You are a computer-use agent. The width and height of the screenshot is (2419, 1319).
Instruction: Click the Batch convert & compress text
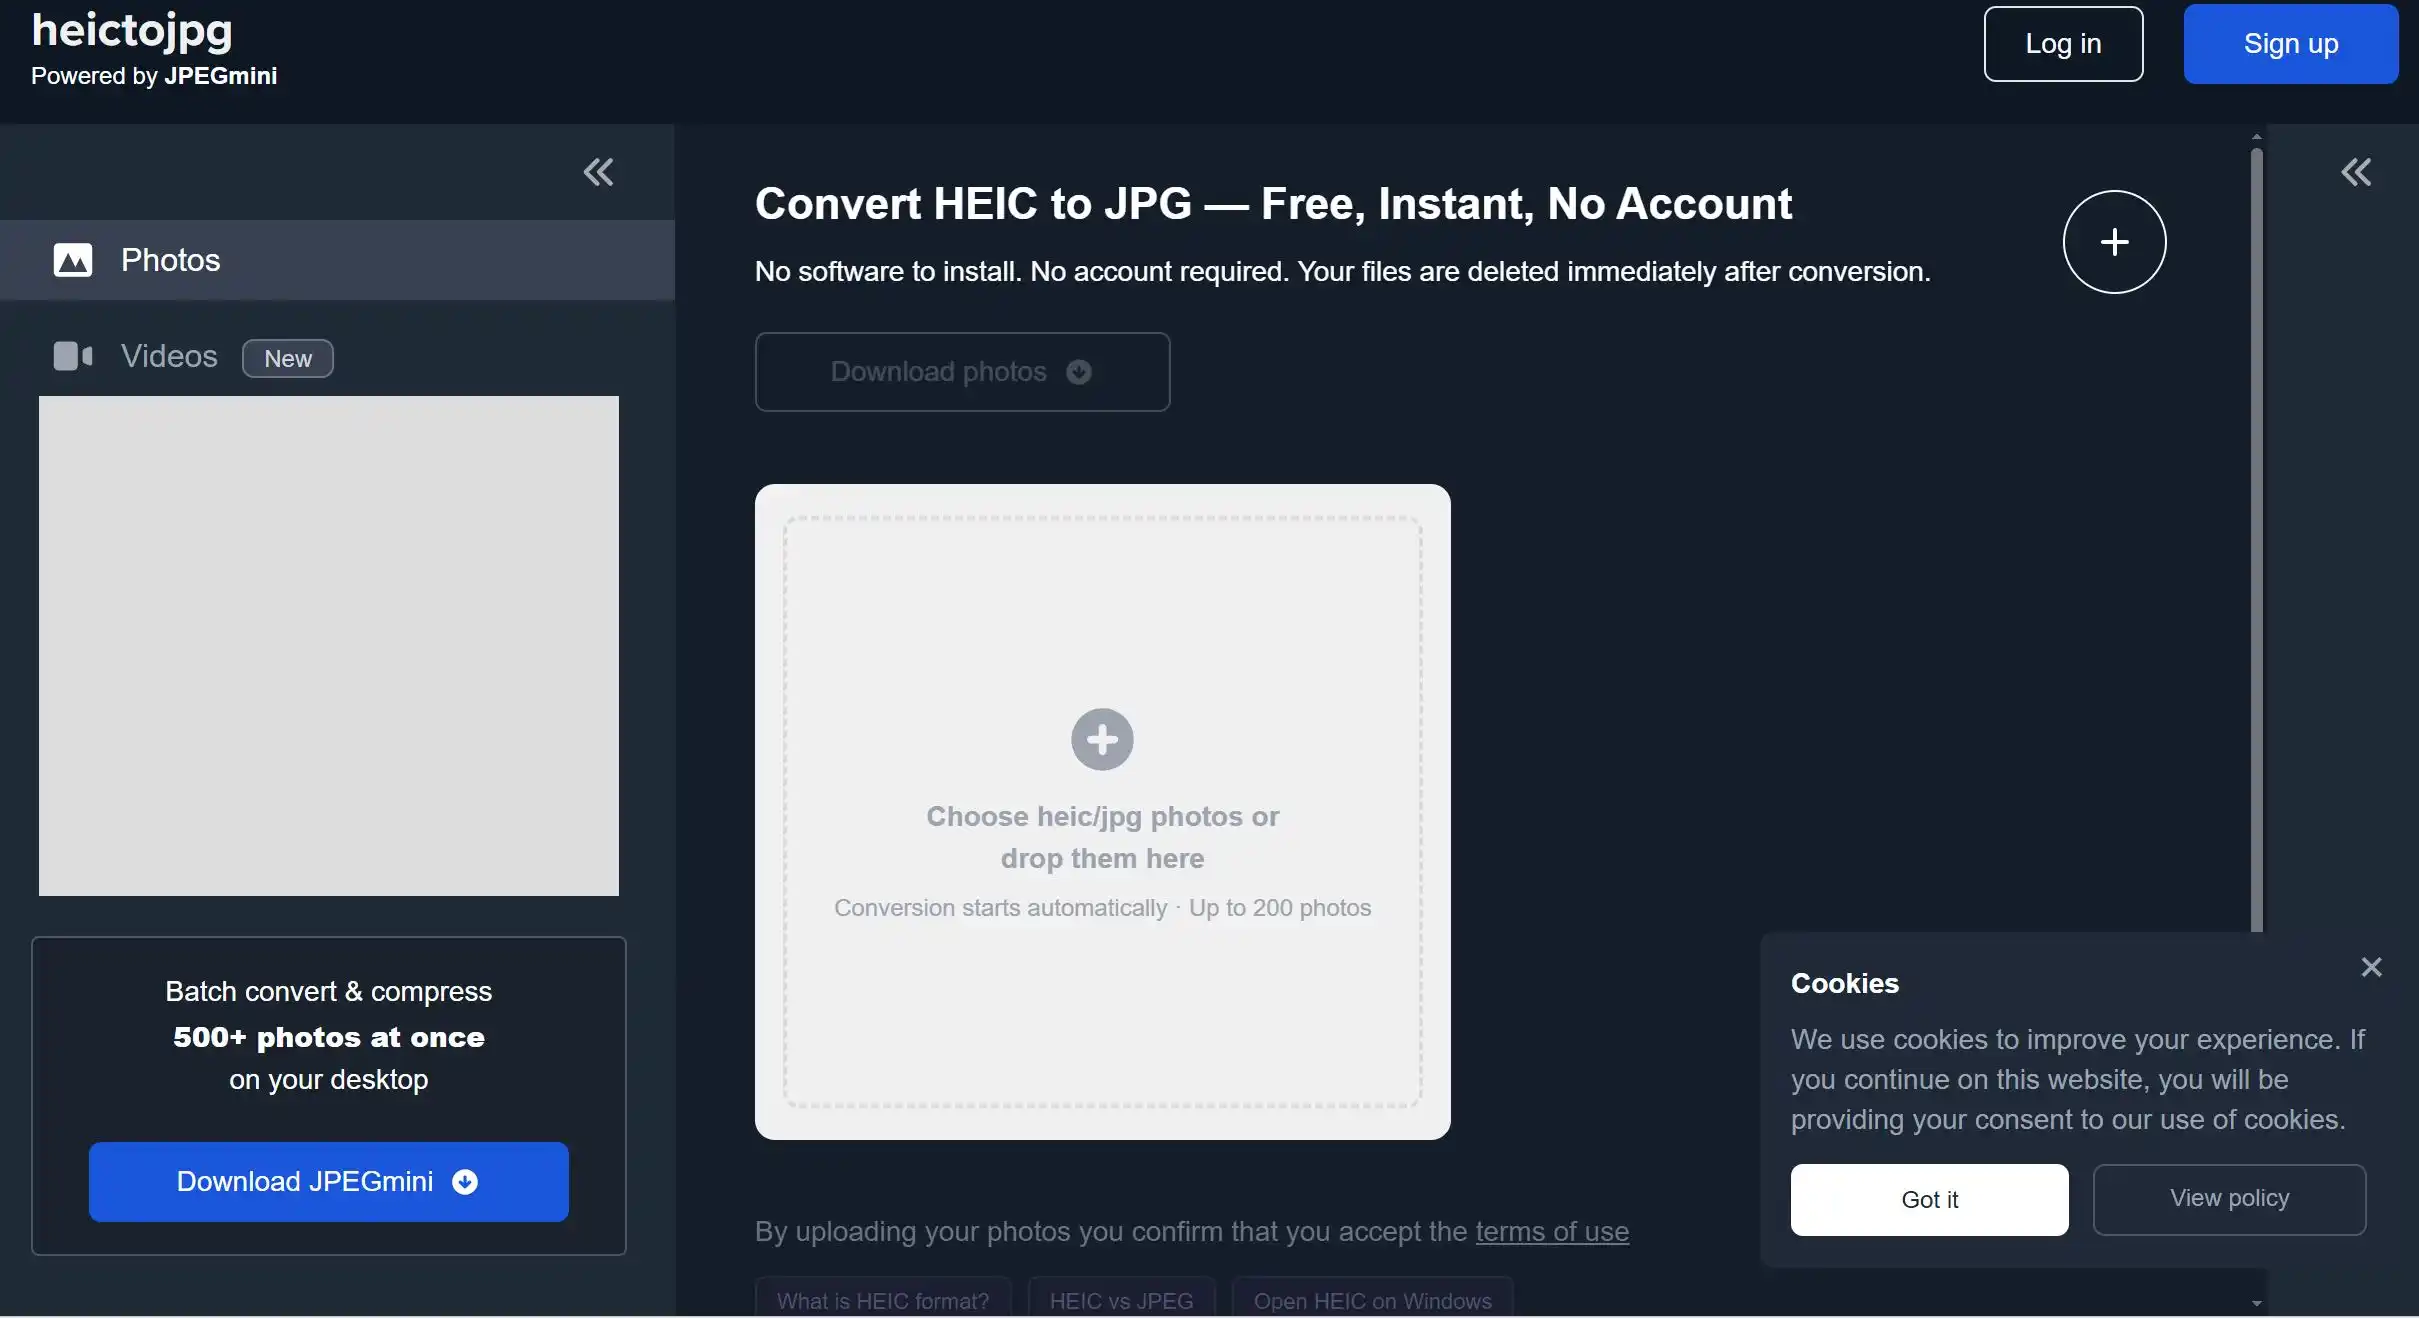click(329, 992)
